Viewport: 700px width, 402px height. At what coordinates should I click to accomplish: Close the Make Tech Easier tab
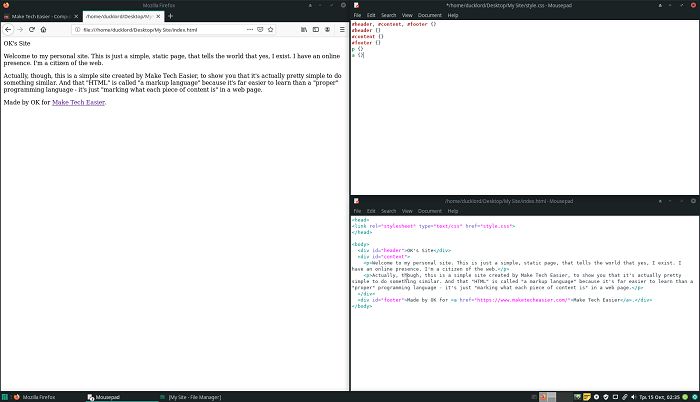tap(76, 17)
